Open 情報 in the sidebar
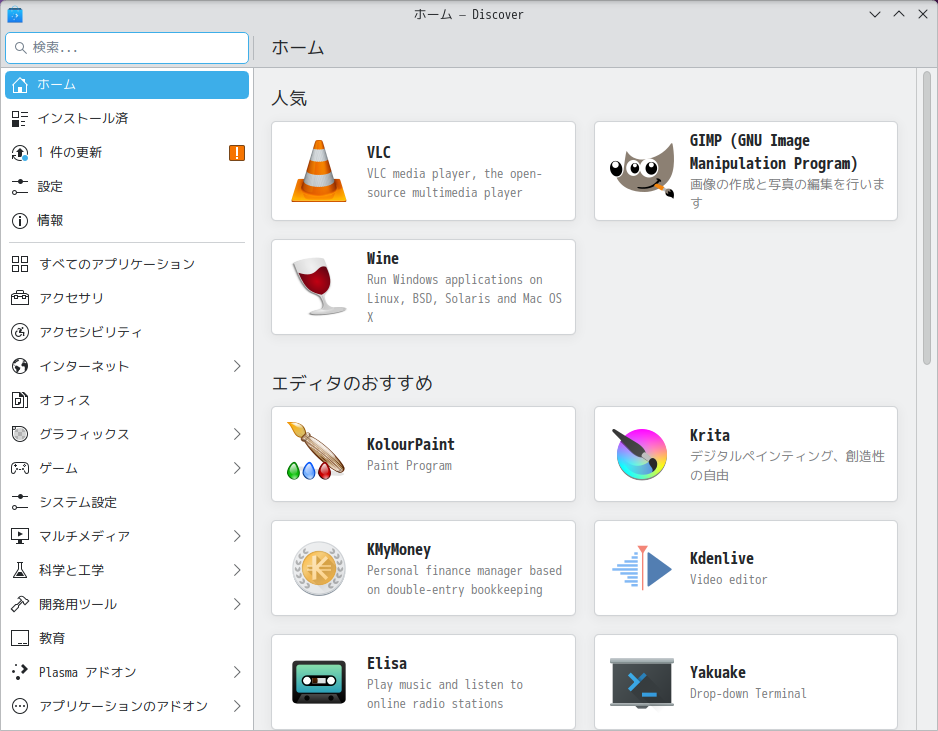This screenshot has width=938, height=731. 127,221
